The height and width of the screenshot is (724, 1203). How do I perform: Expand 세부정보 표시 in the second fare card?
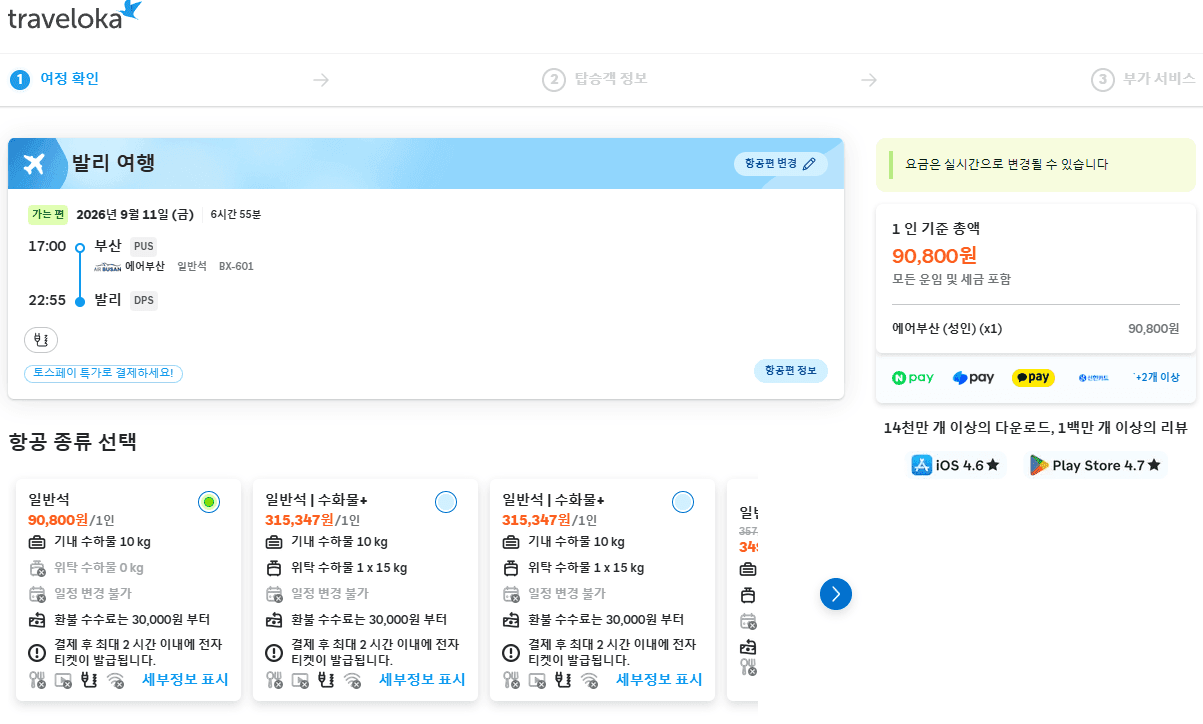pyautogui.click(x=422, y=680)
